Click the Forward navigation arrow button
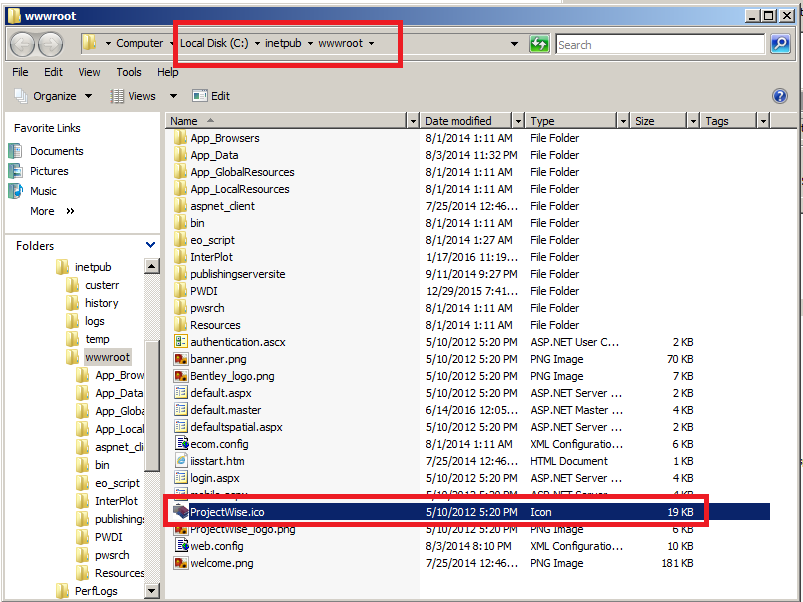803x602 pixels. [51, 45]
